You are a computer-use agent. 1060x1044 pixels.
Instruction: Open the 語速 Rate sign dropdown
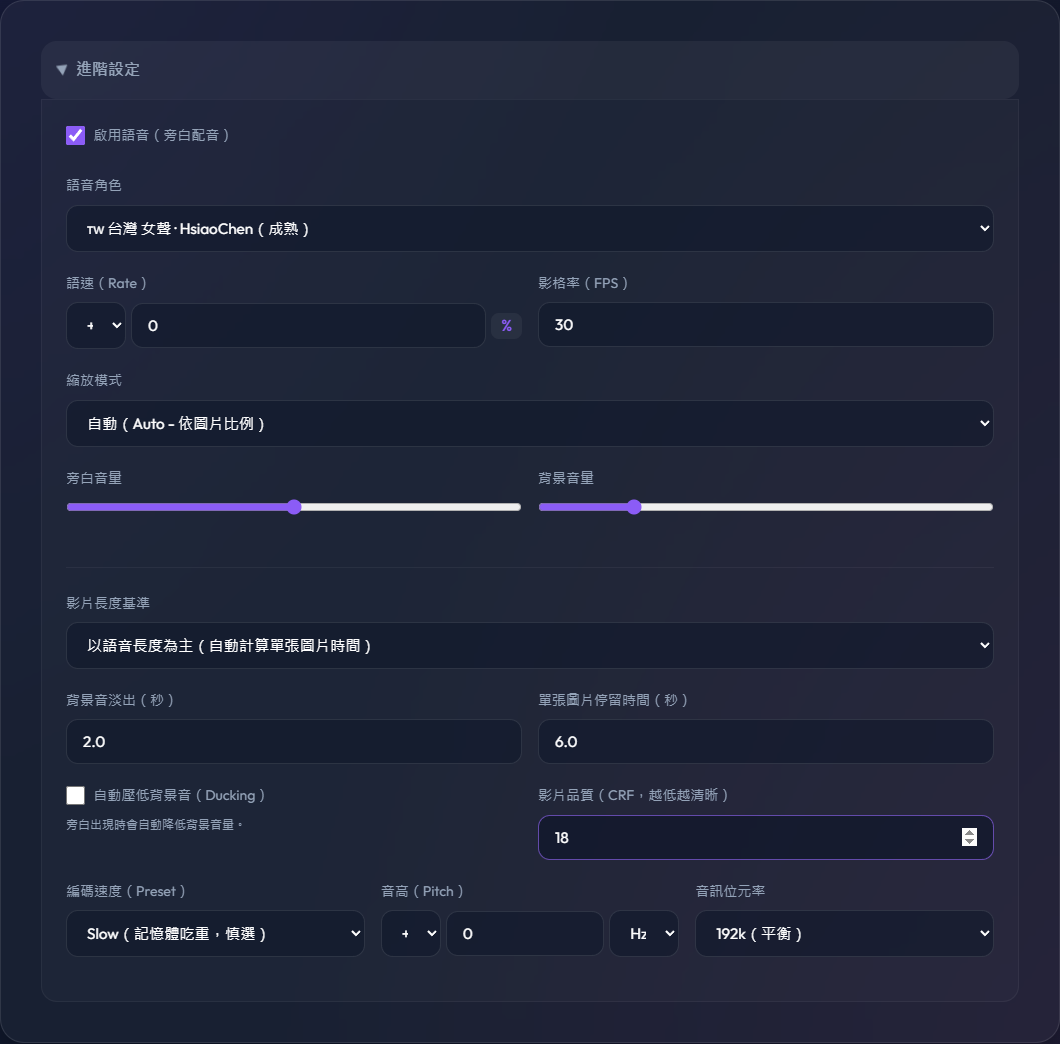click(96, 325)
